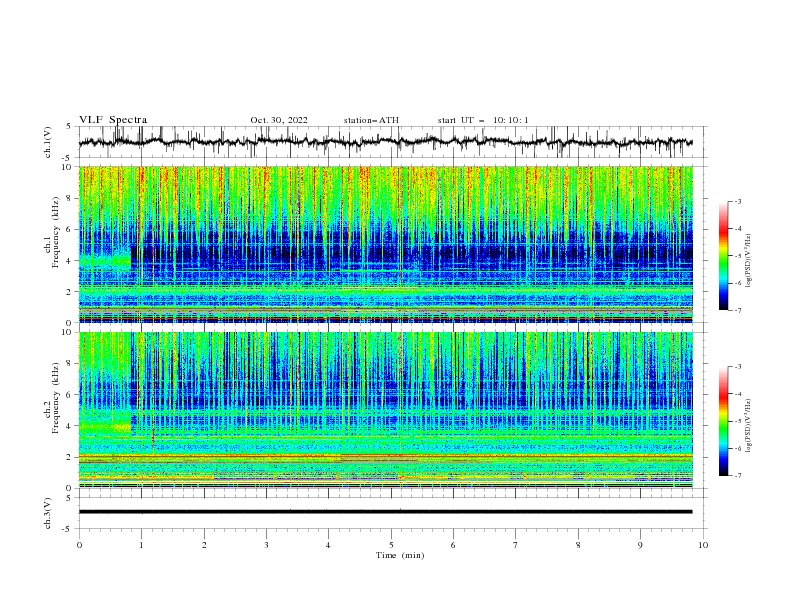The width and height of the screenshot is (792, 612).
Task: Click the ch.1 voltage waveform trace
Action: pyautogui.click(x=385, y=142)
